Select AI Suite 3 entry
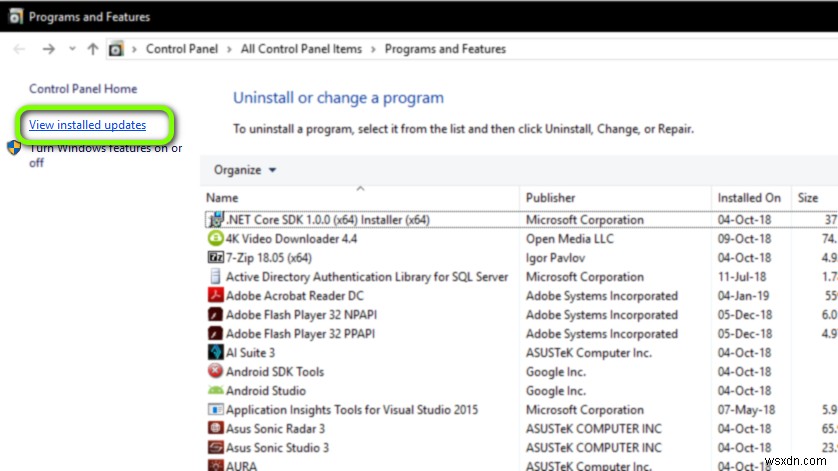The width and height of the screenshot is (838, 471). pos(250,353)
